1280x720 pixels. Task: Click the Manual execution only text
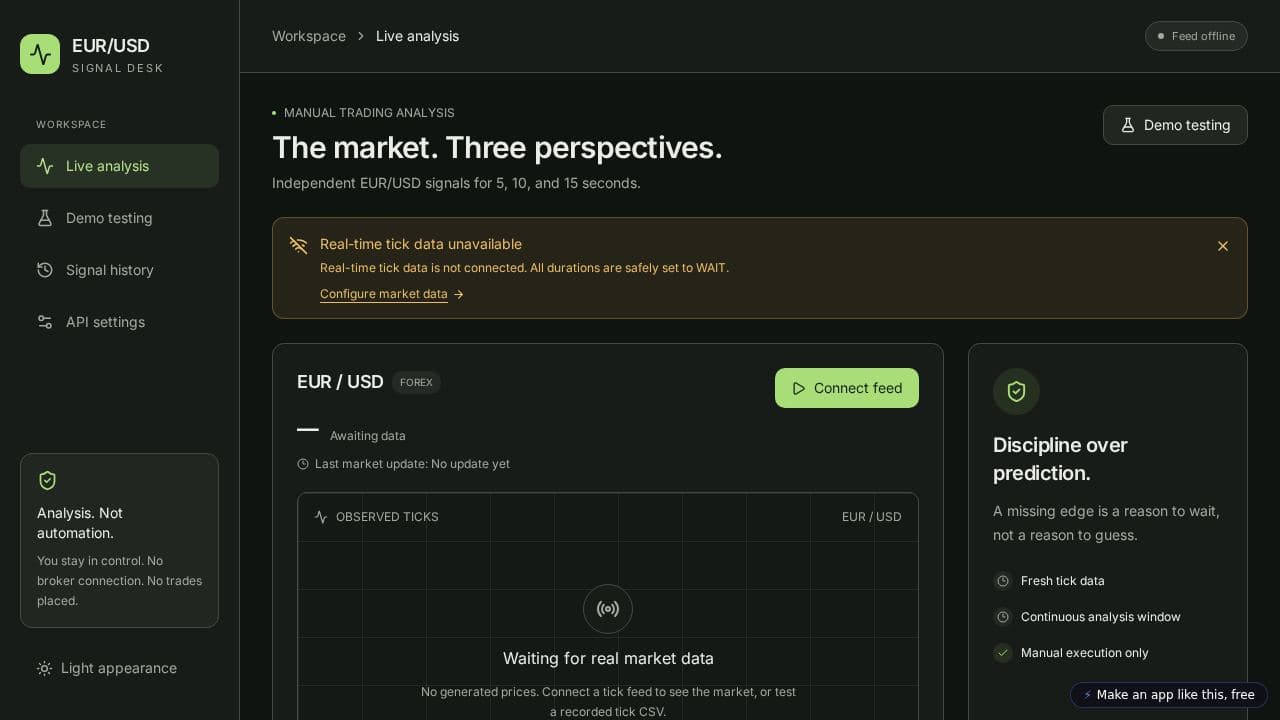(x=1085, y=653)
